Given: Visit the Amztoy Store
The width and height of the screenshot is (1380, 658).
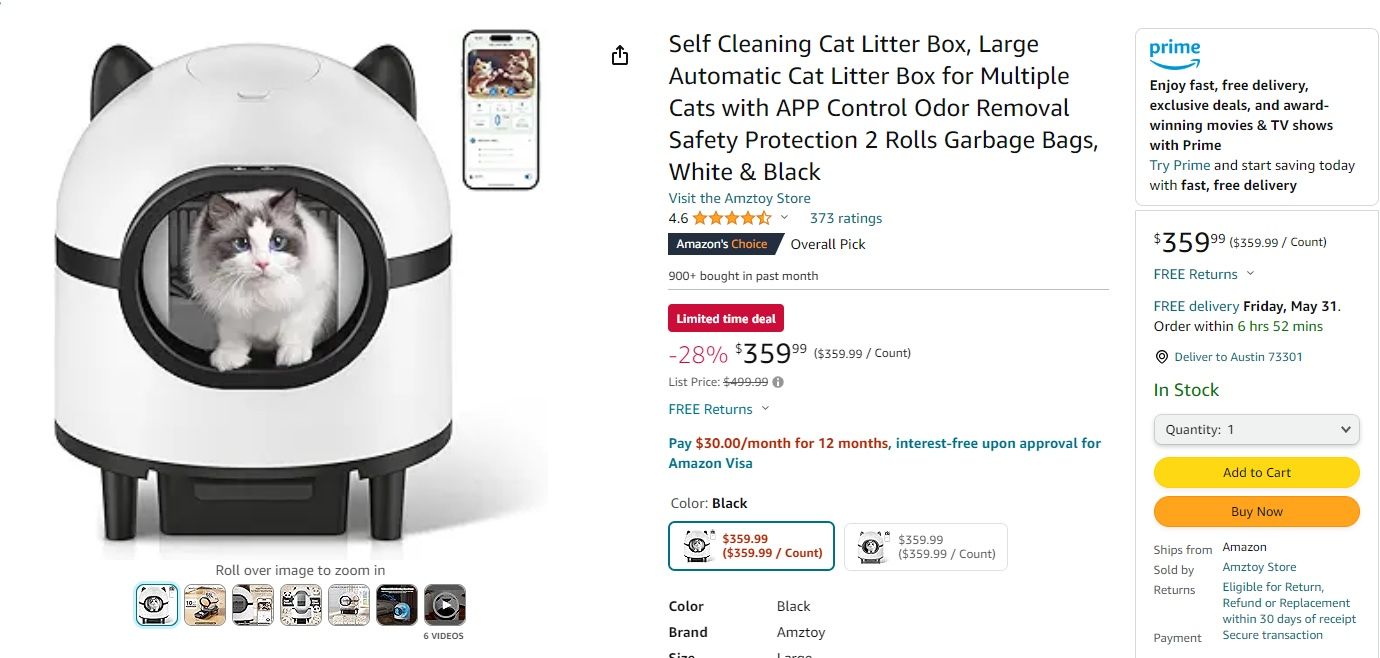Looking at the screenshot, I should coord(740,198).
